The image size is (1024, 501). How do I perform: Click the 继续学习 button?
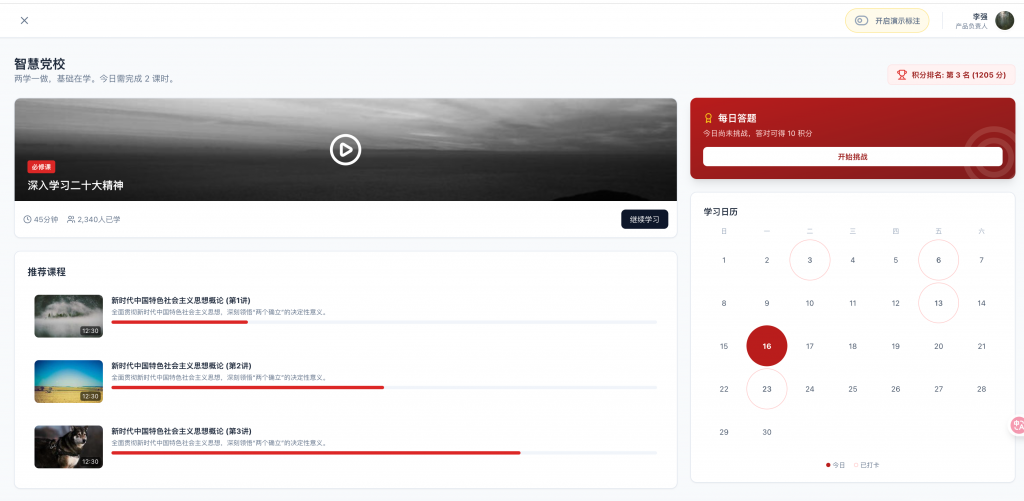[x=644, y=219]
